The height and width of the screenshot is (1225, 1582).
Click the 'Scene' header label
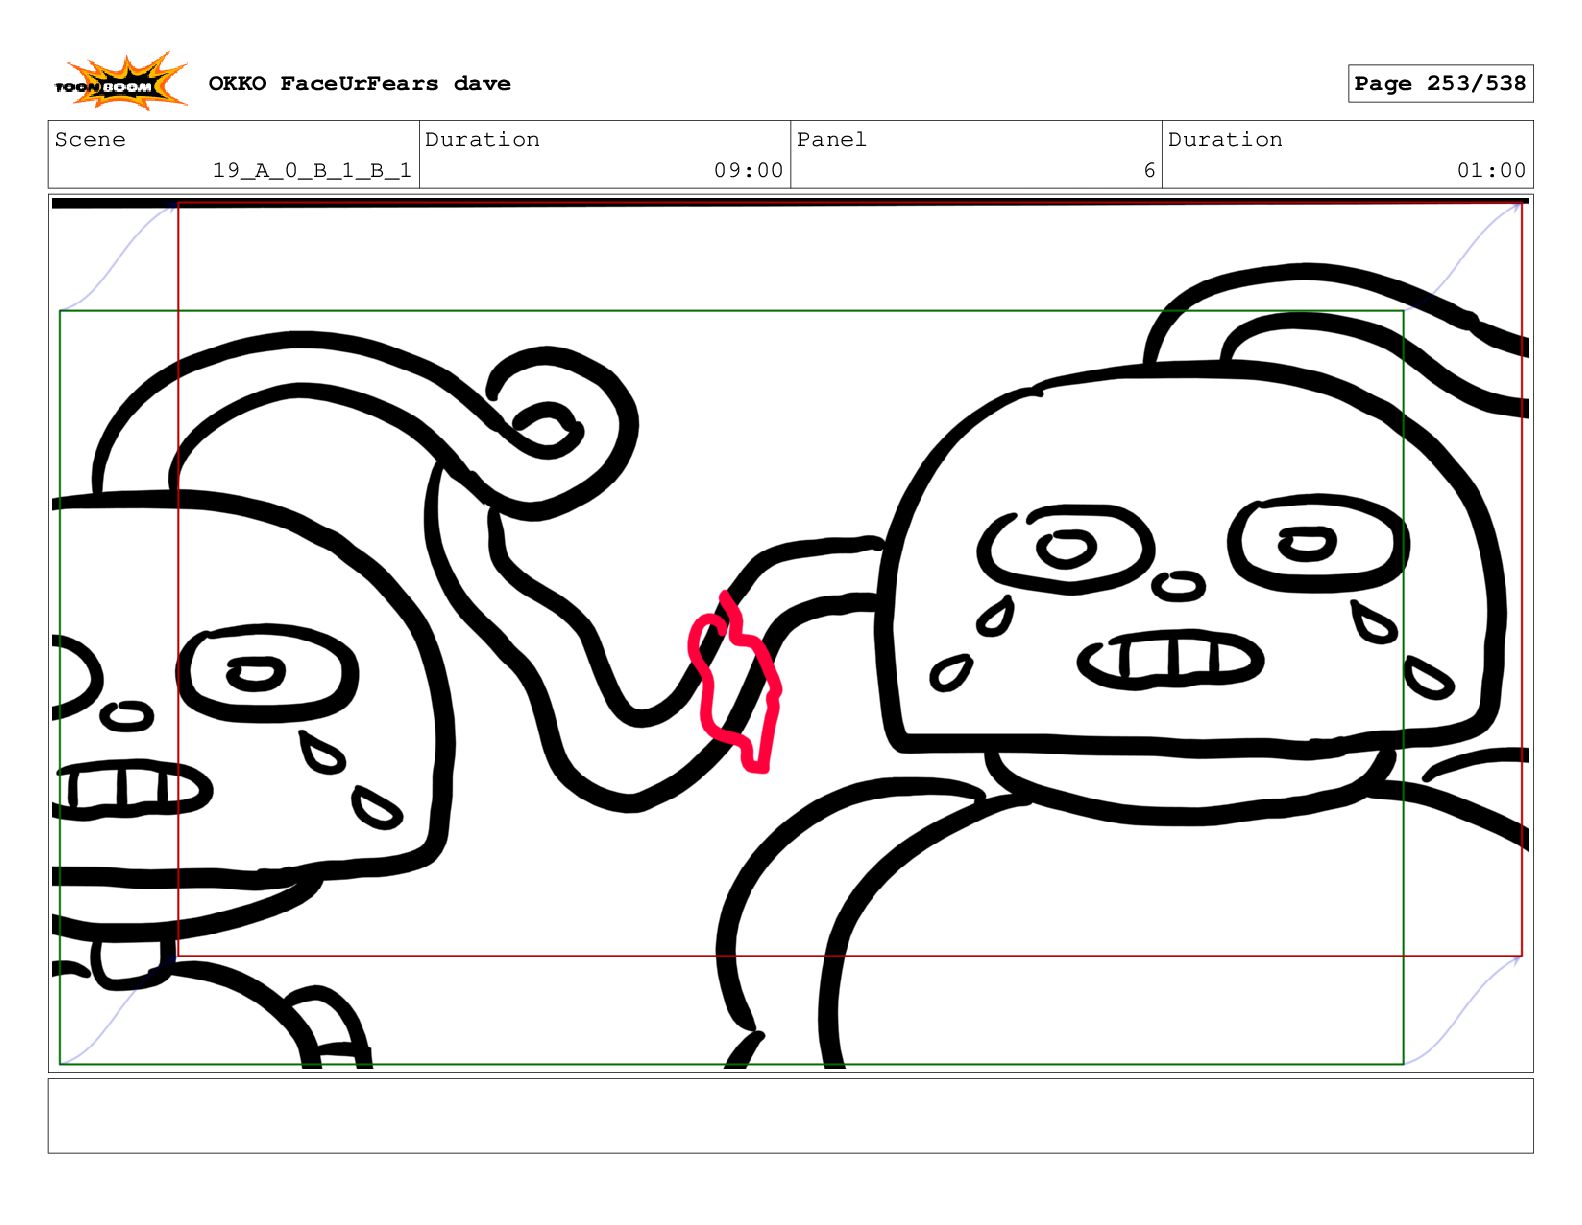(90, 140)
